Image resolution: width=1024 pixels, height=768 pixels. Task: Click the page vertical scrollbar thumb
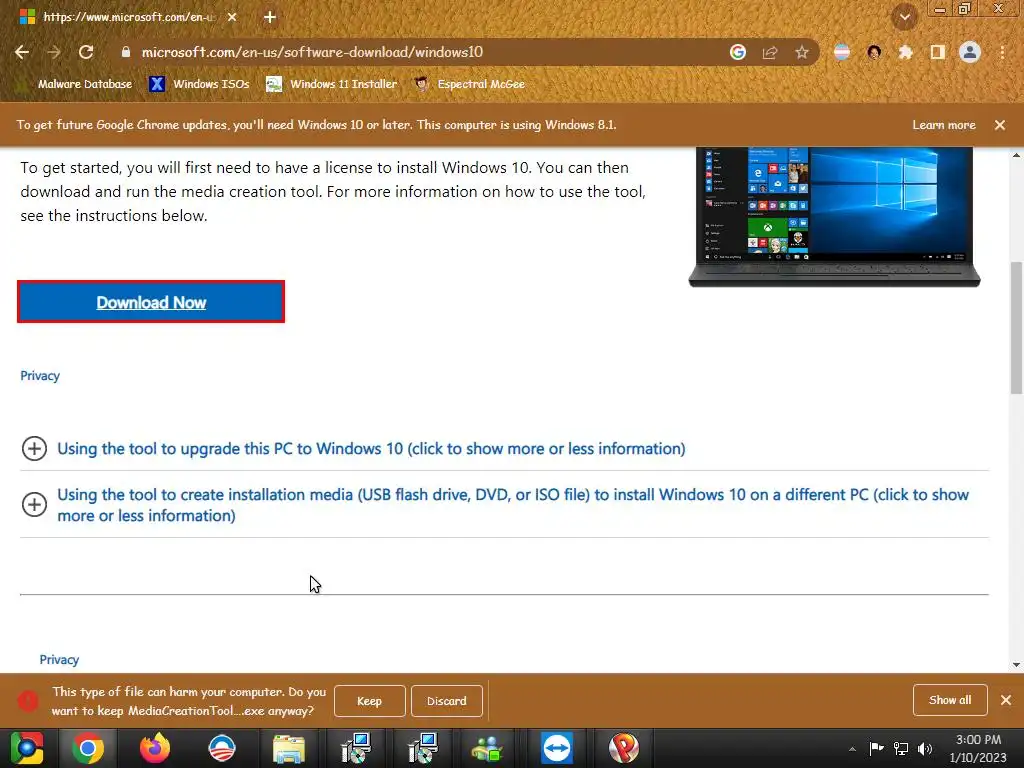coord(1016,327)
